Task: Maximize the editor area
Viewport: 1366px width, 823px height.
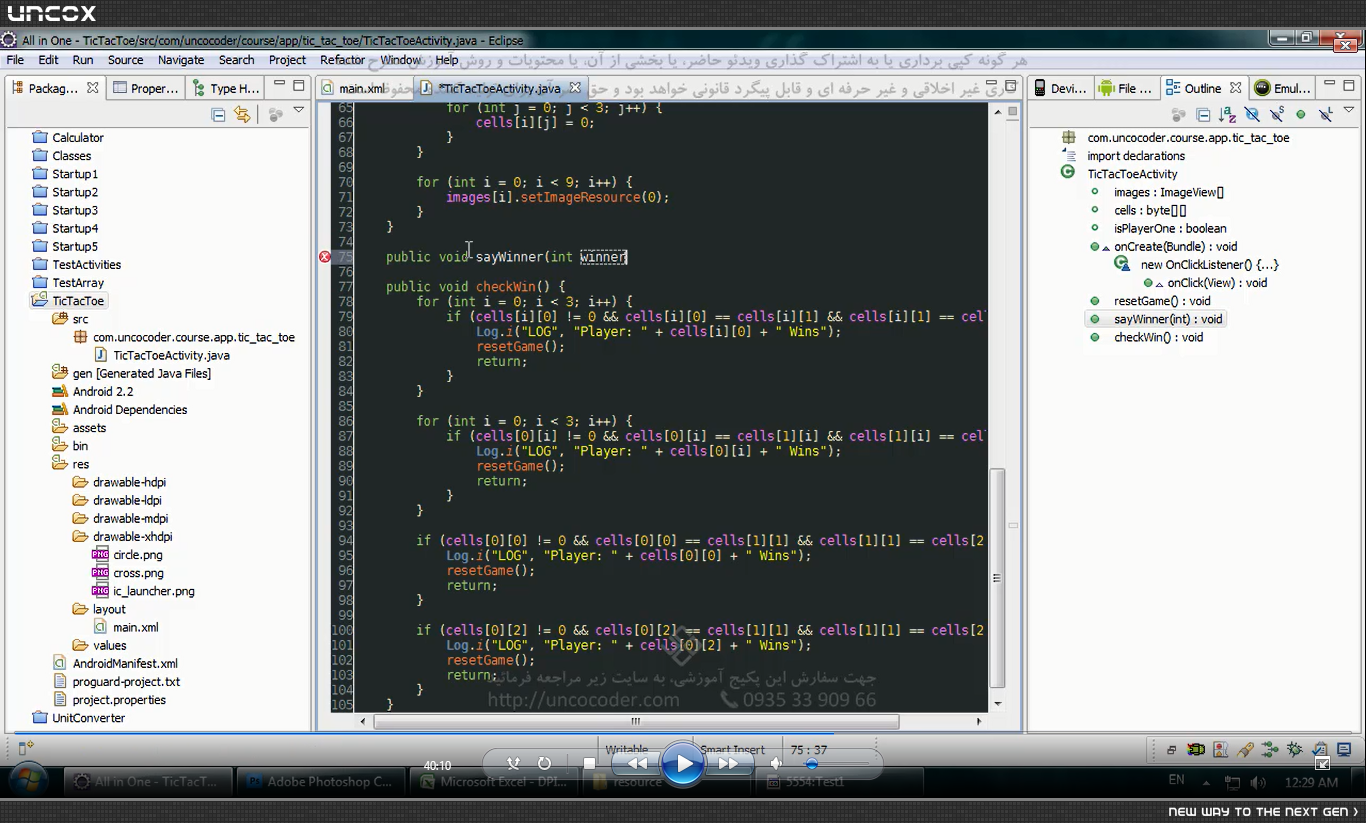Action: coord(1011,86)
